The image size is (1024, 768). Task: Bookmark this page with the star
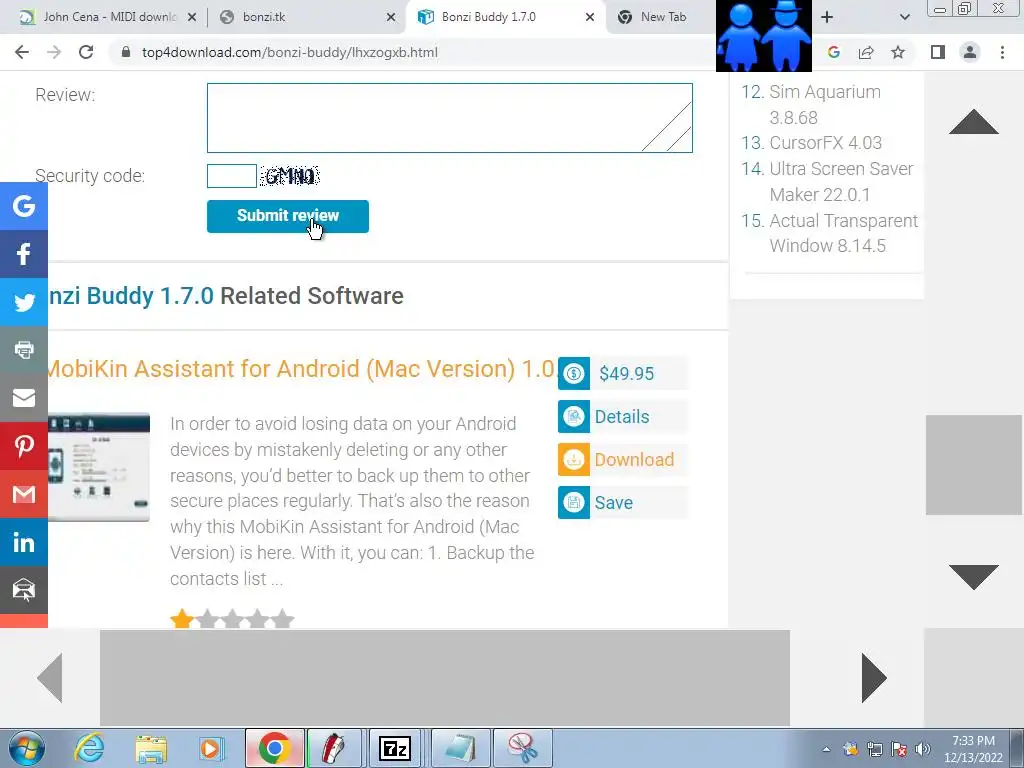(x=898, y=52)
